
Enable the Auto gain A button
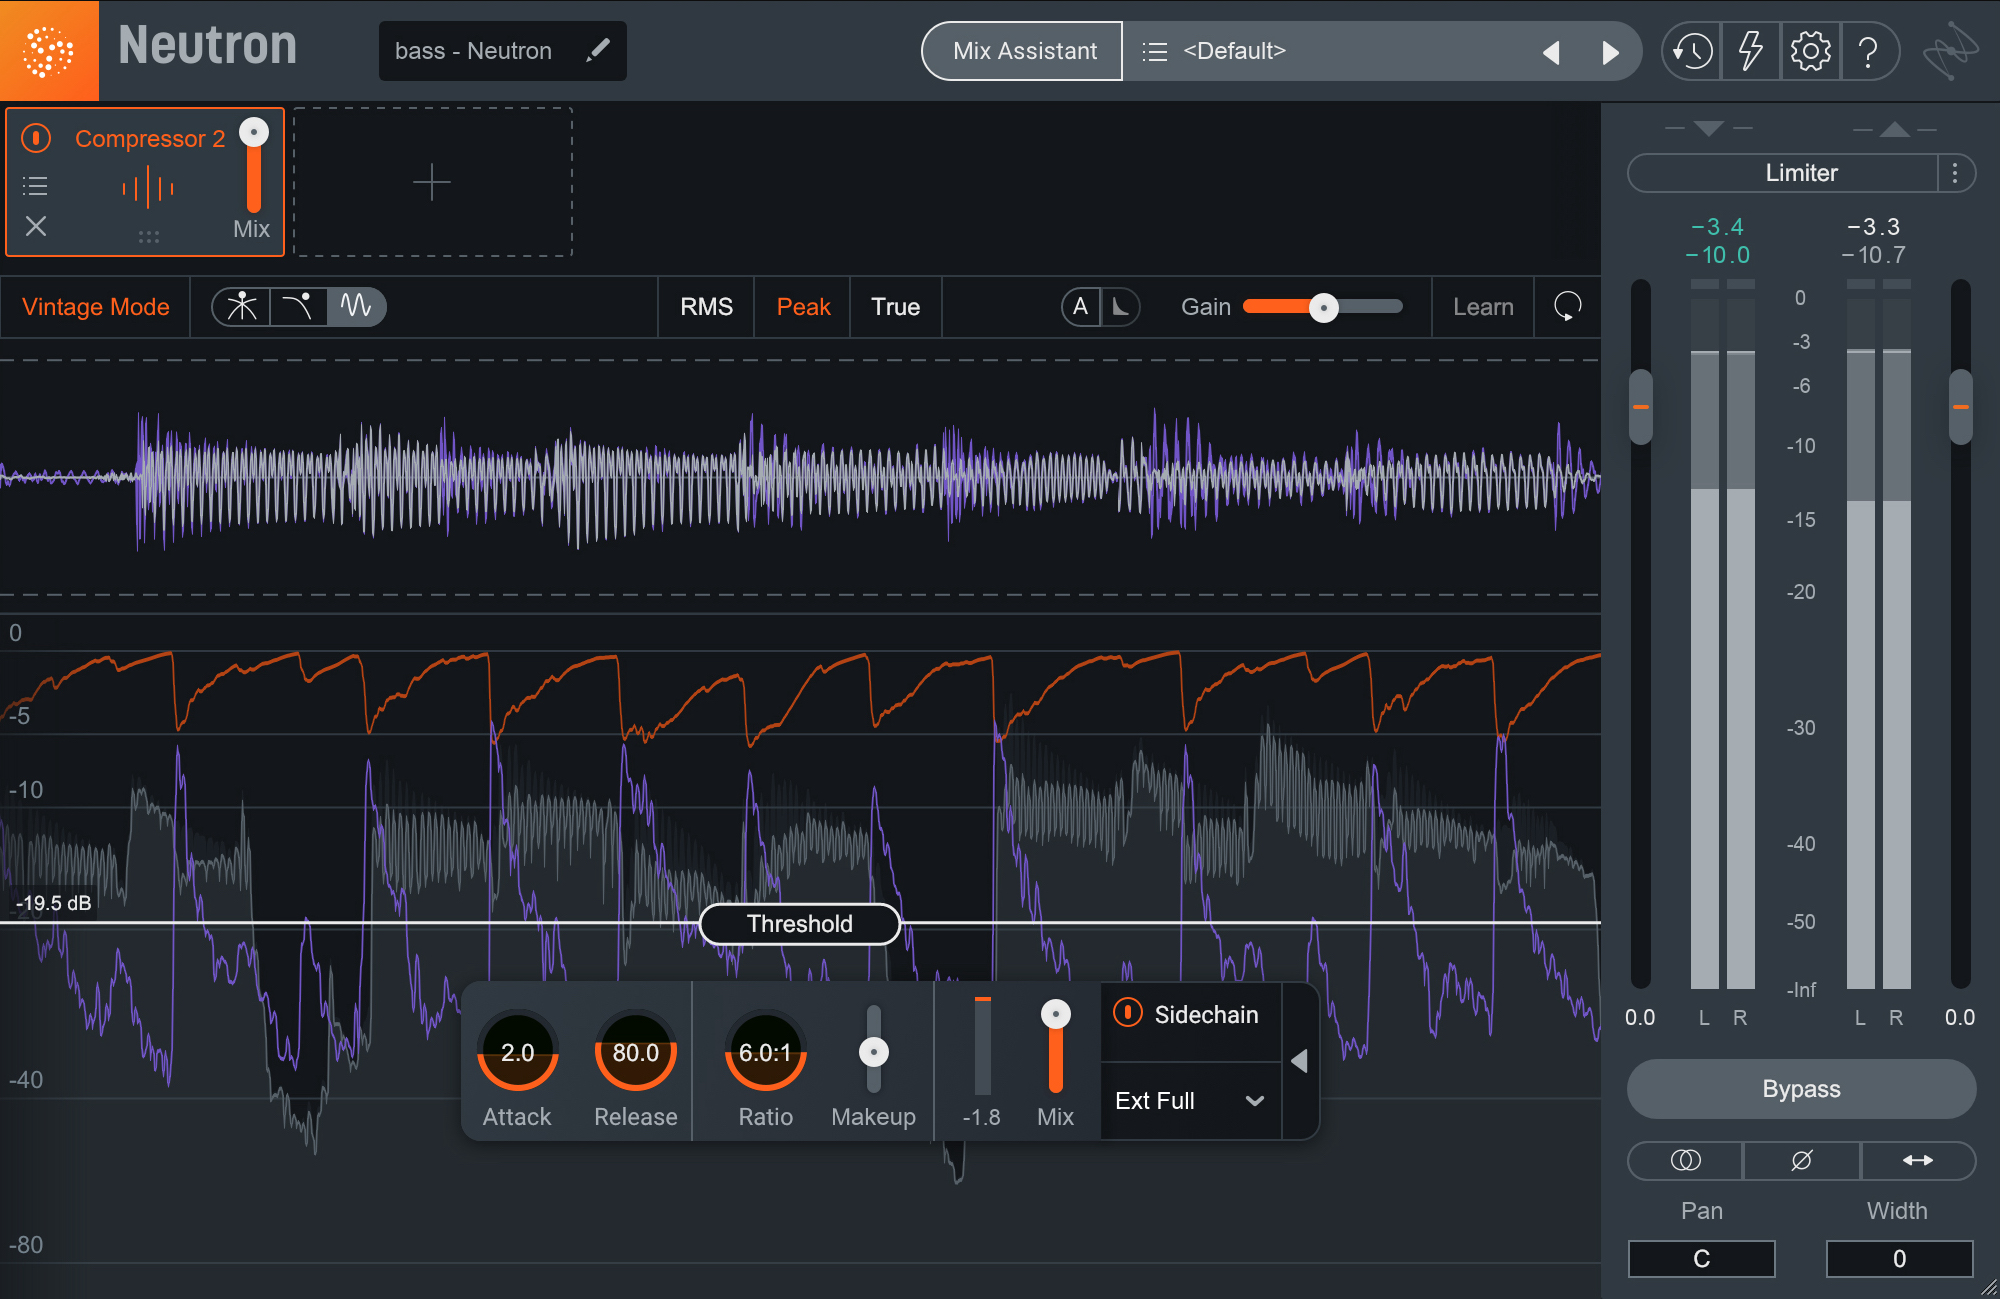(x=1080, y=307)
